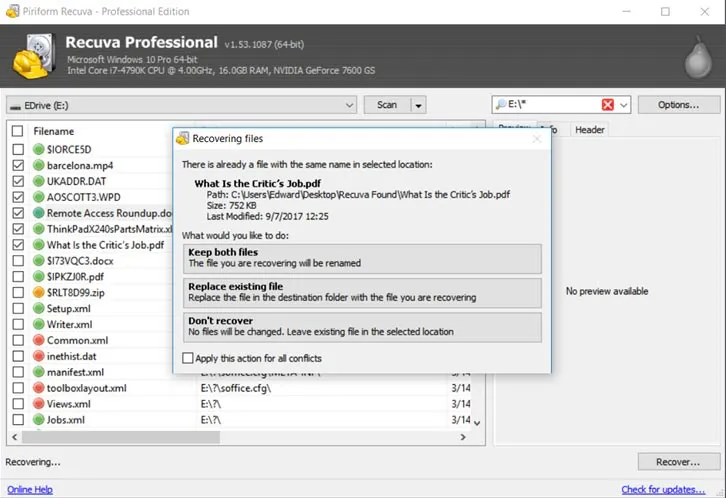Click the magnifier icon in path filter
The image size is (726, 498).
(501, 105)
